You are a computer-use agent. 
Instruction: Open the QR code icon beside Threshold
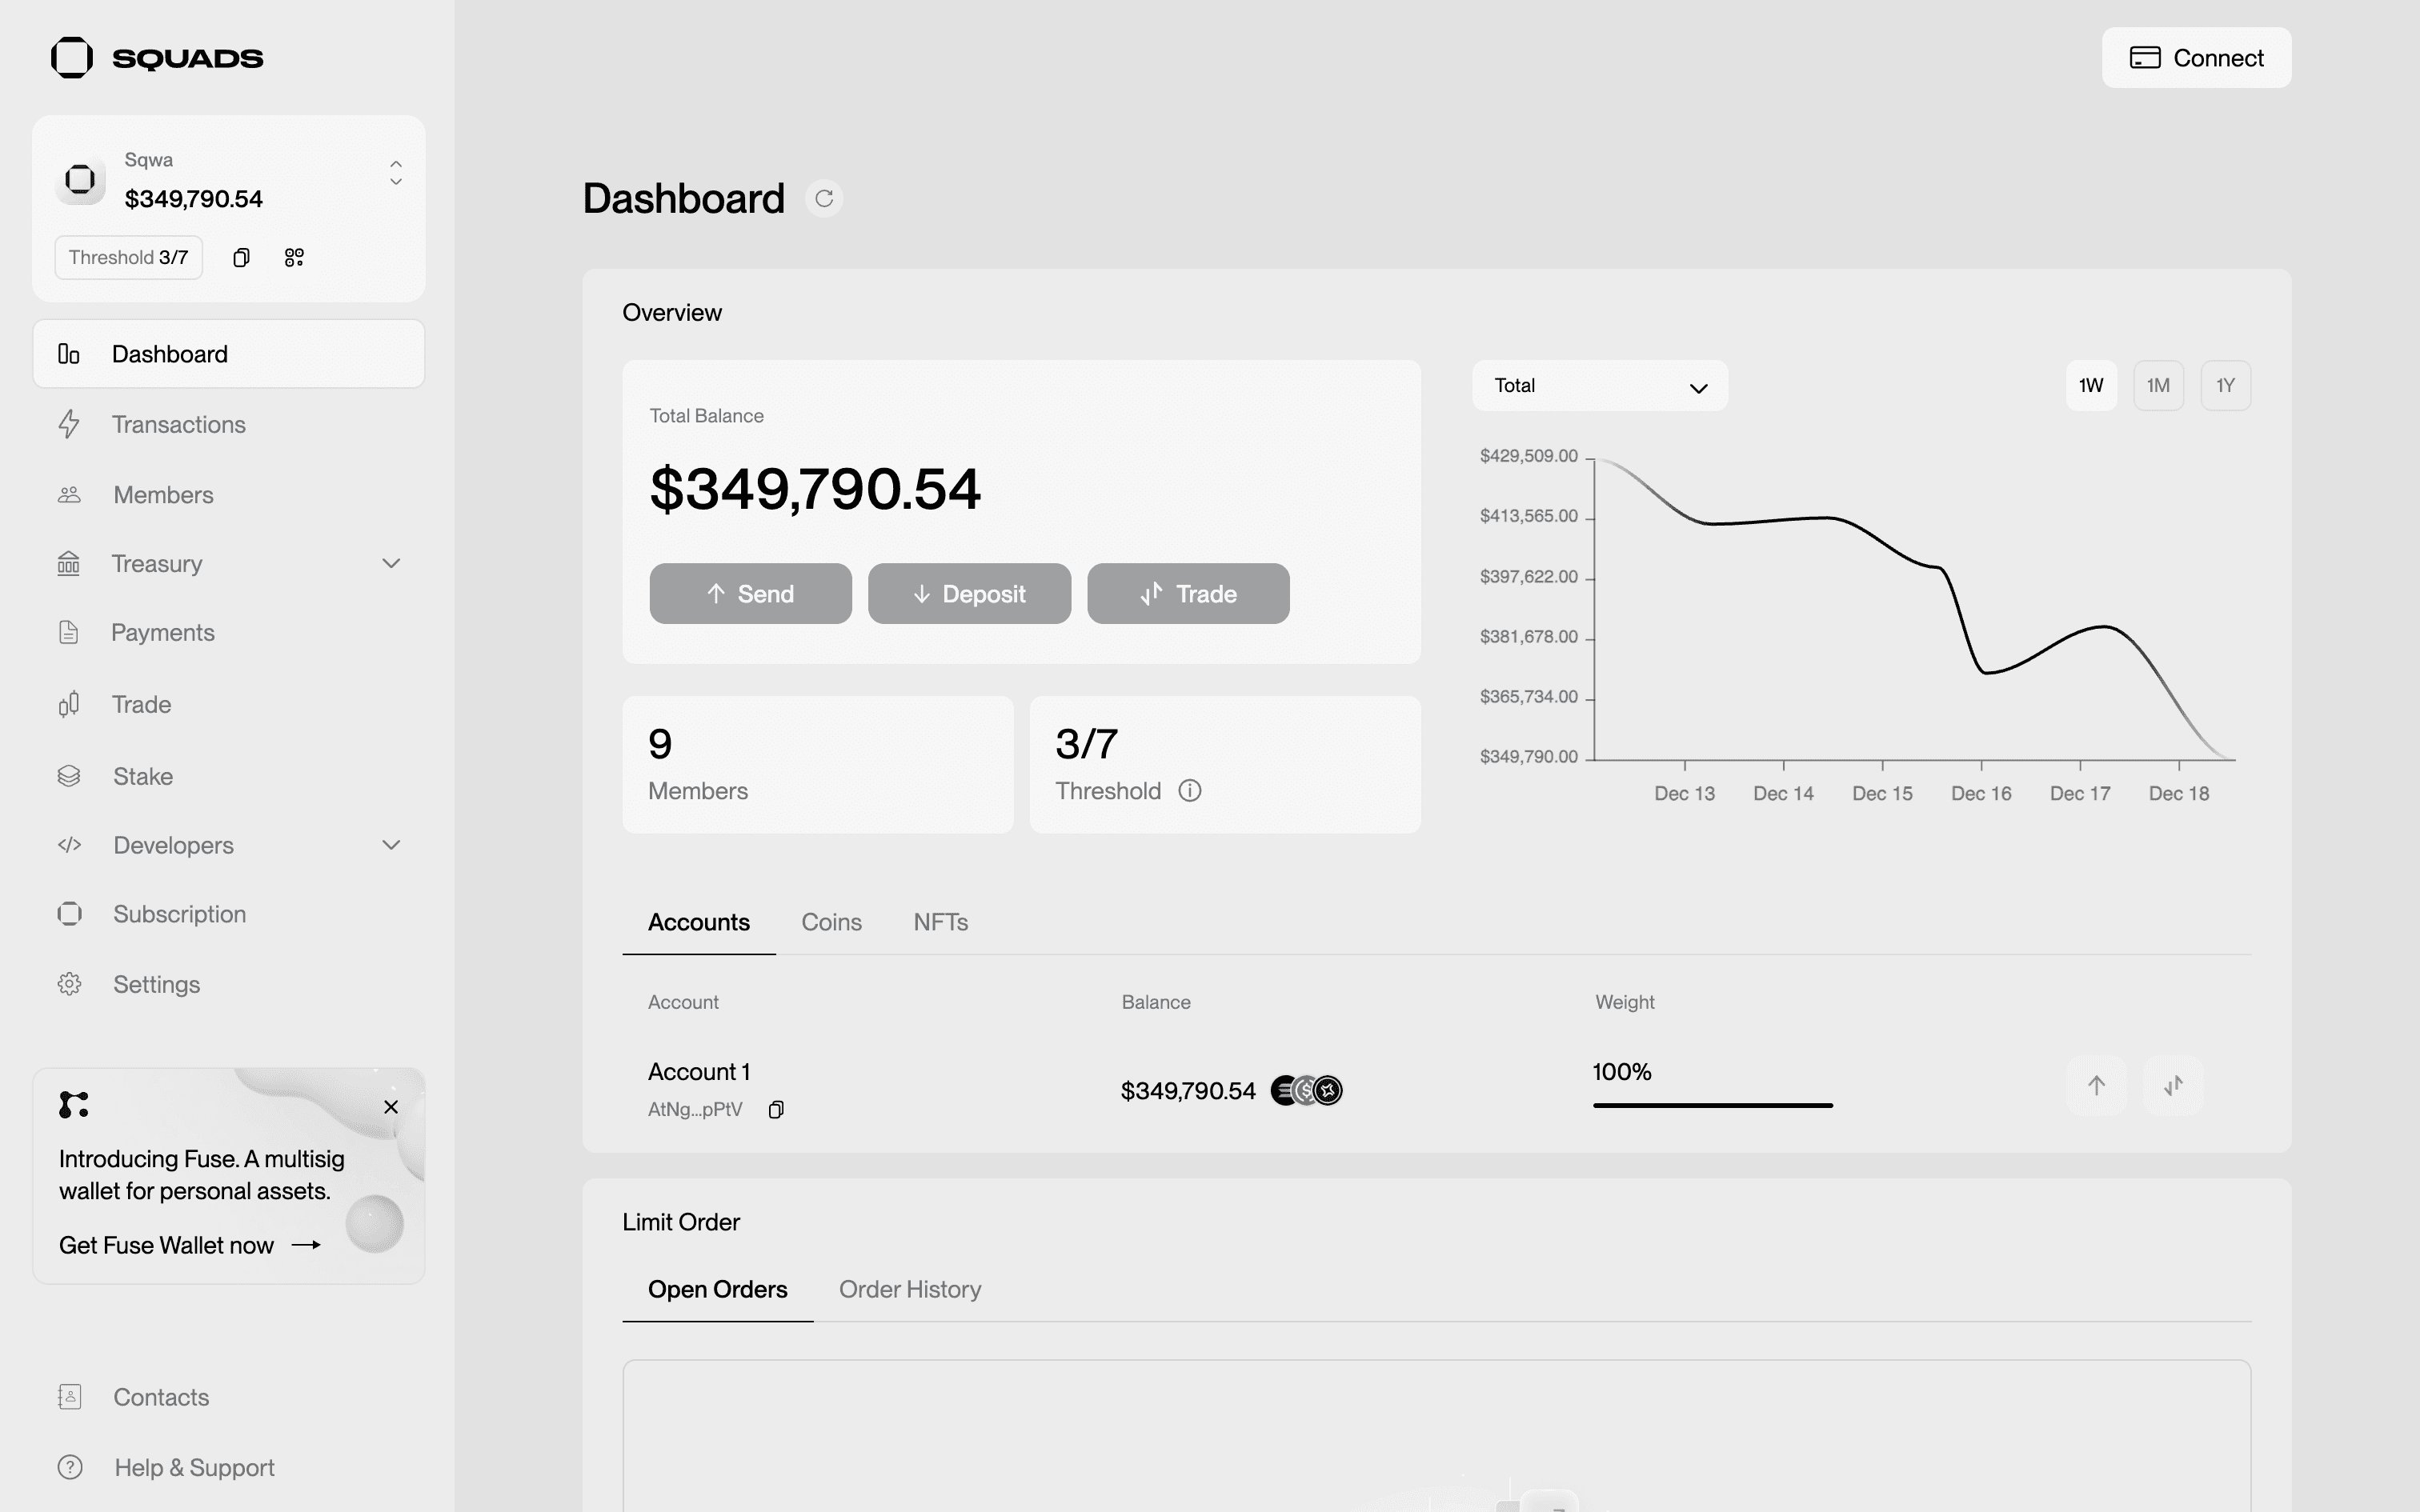[294, 258]
